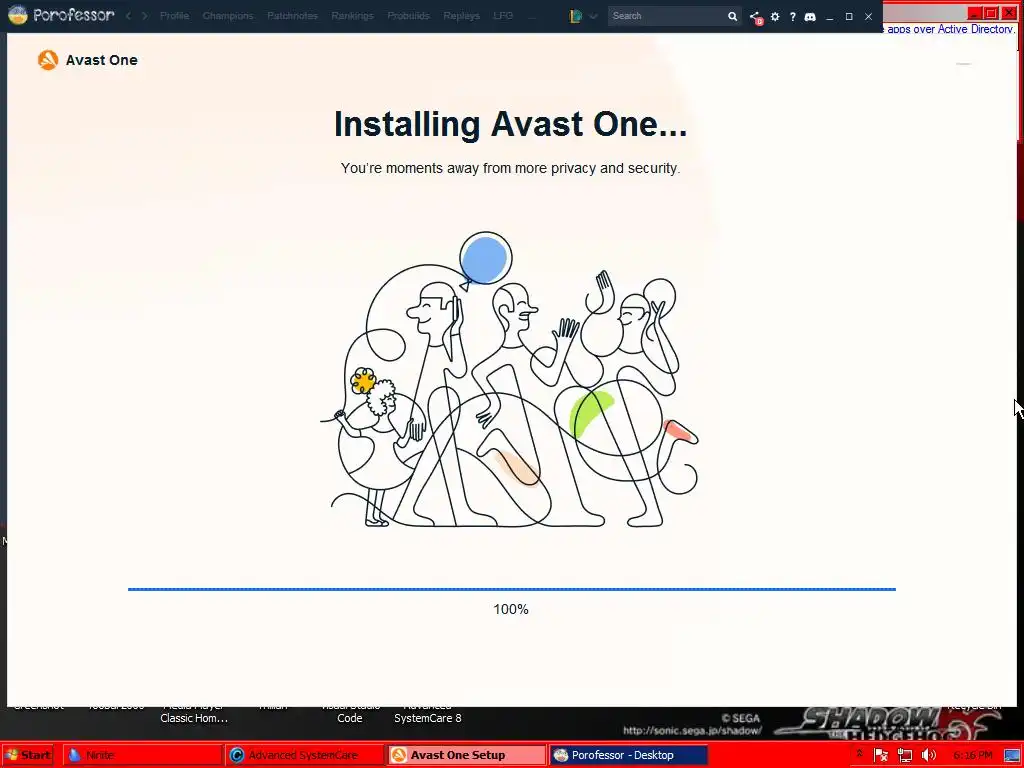Go back with Porofessor's left arrow
Viewport: 1024px width, 768px height.
pos(129,16)
